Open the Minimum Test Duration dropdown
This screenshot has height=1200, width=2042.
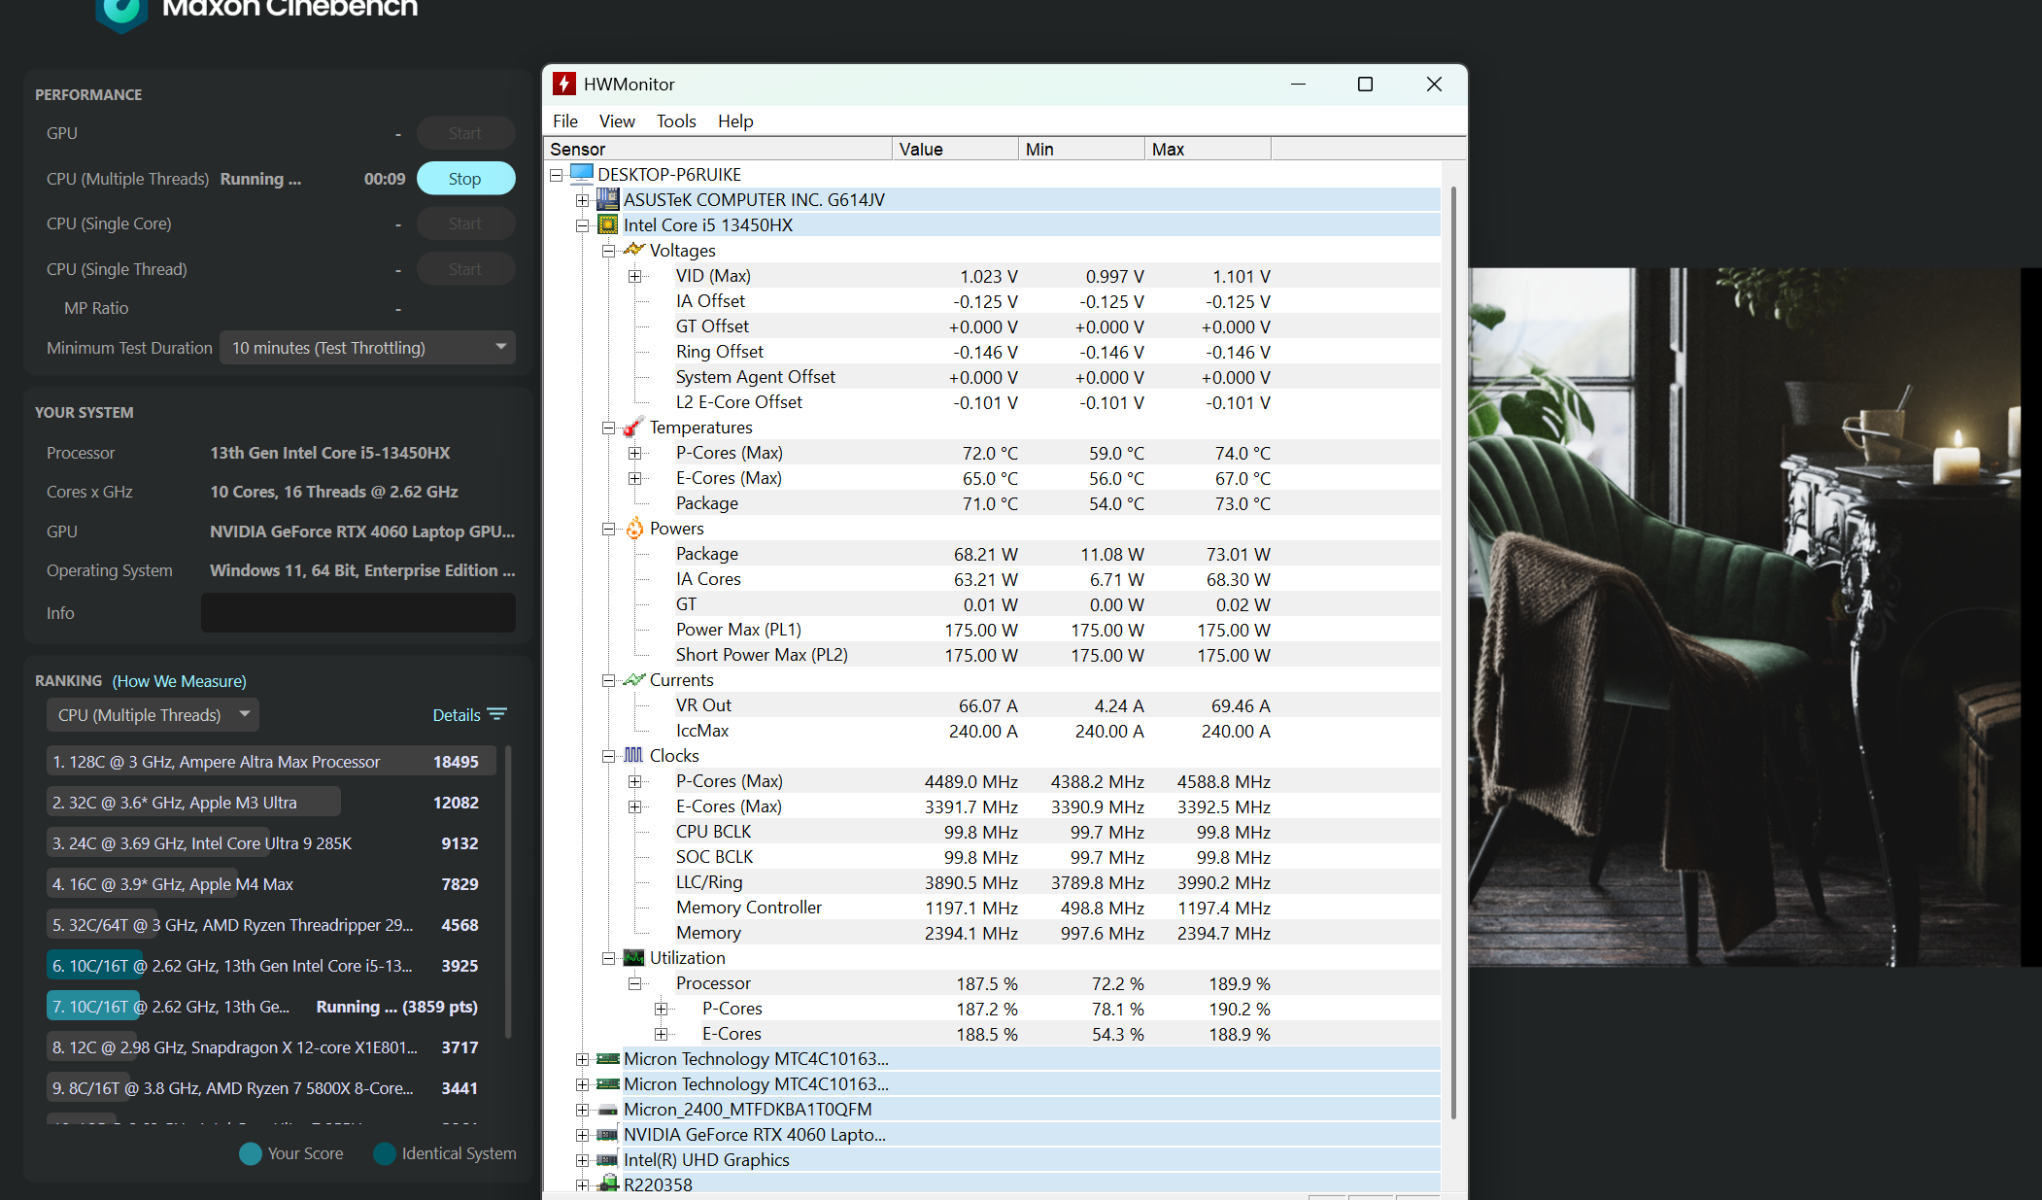click(x=367, y=347)
